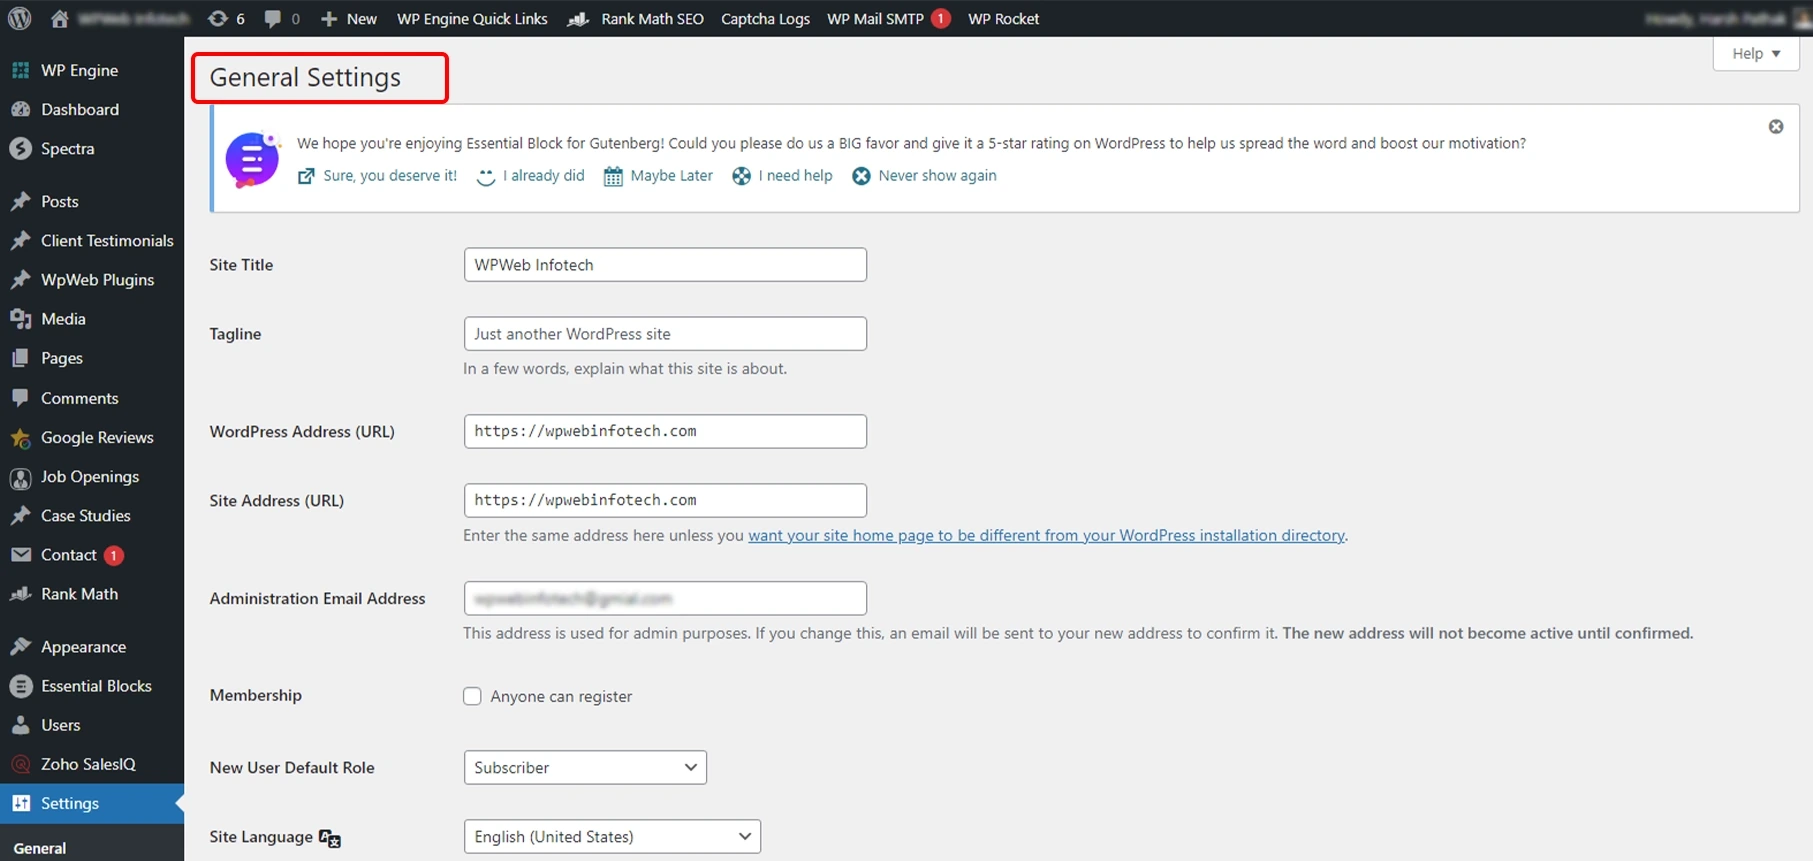
Task: Click the WordPress logo icon in admin bar
Action: coord(19,18)
